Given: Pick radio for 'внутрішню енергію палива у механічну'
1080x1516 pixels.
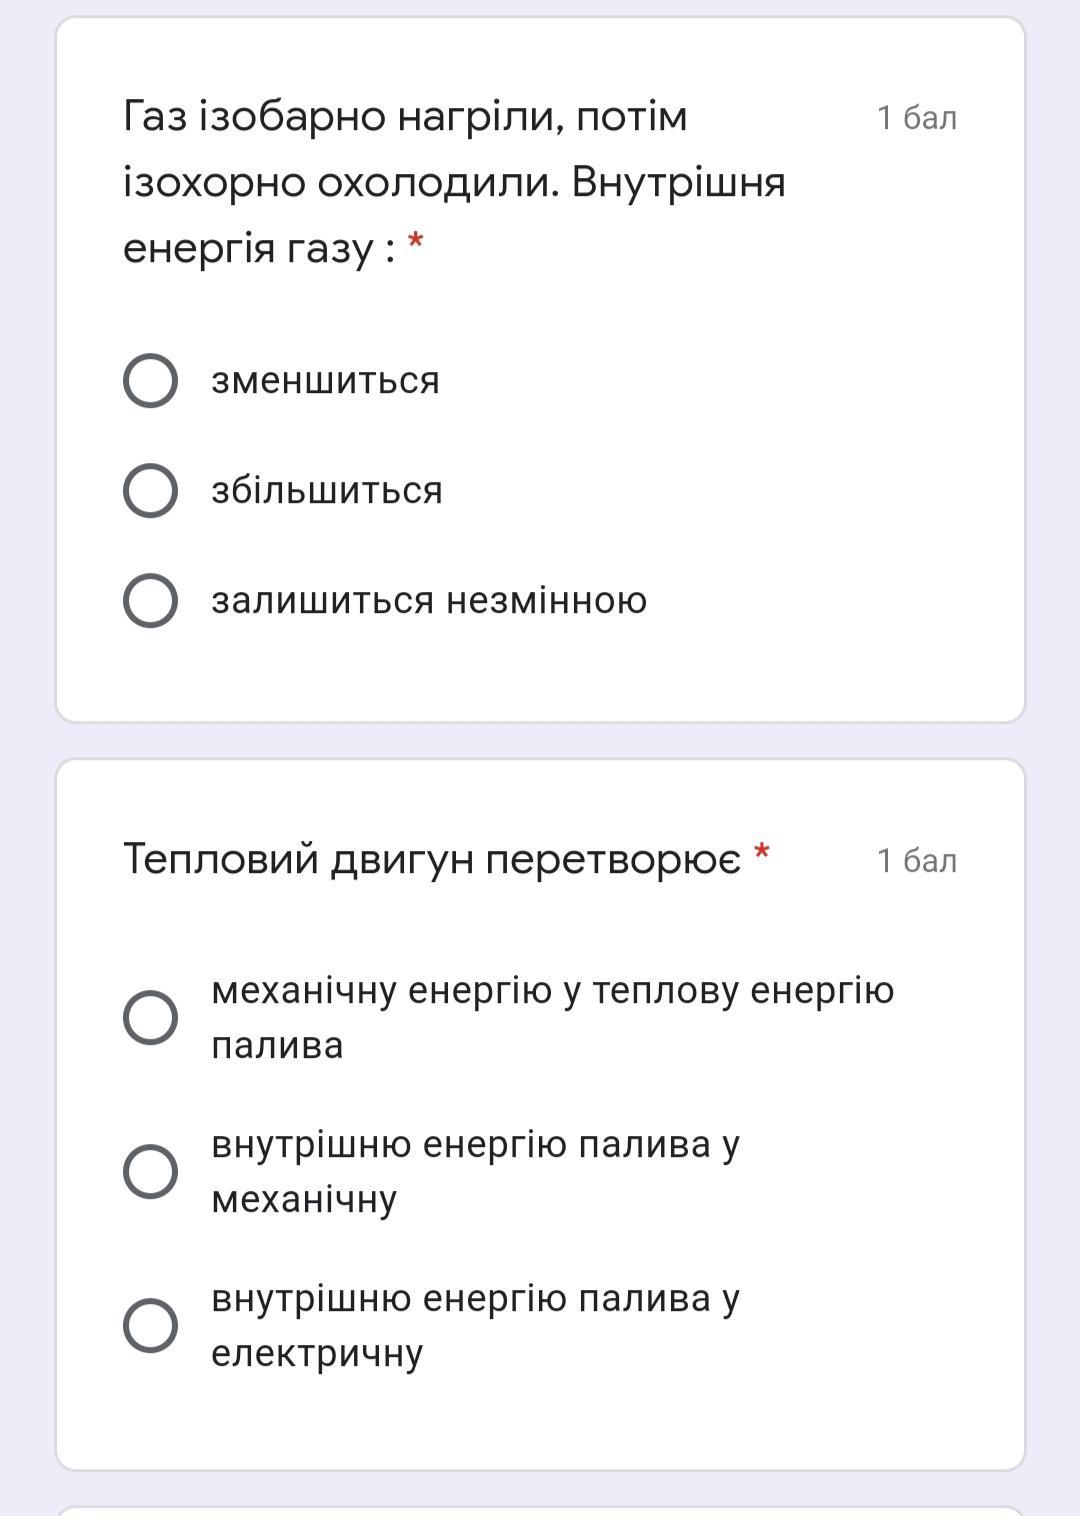Looking at the screenshot, I should click(x=150, y=1171).
